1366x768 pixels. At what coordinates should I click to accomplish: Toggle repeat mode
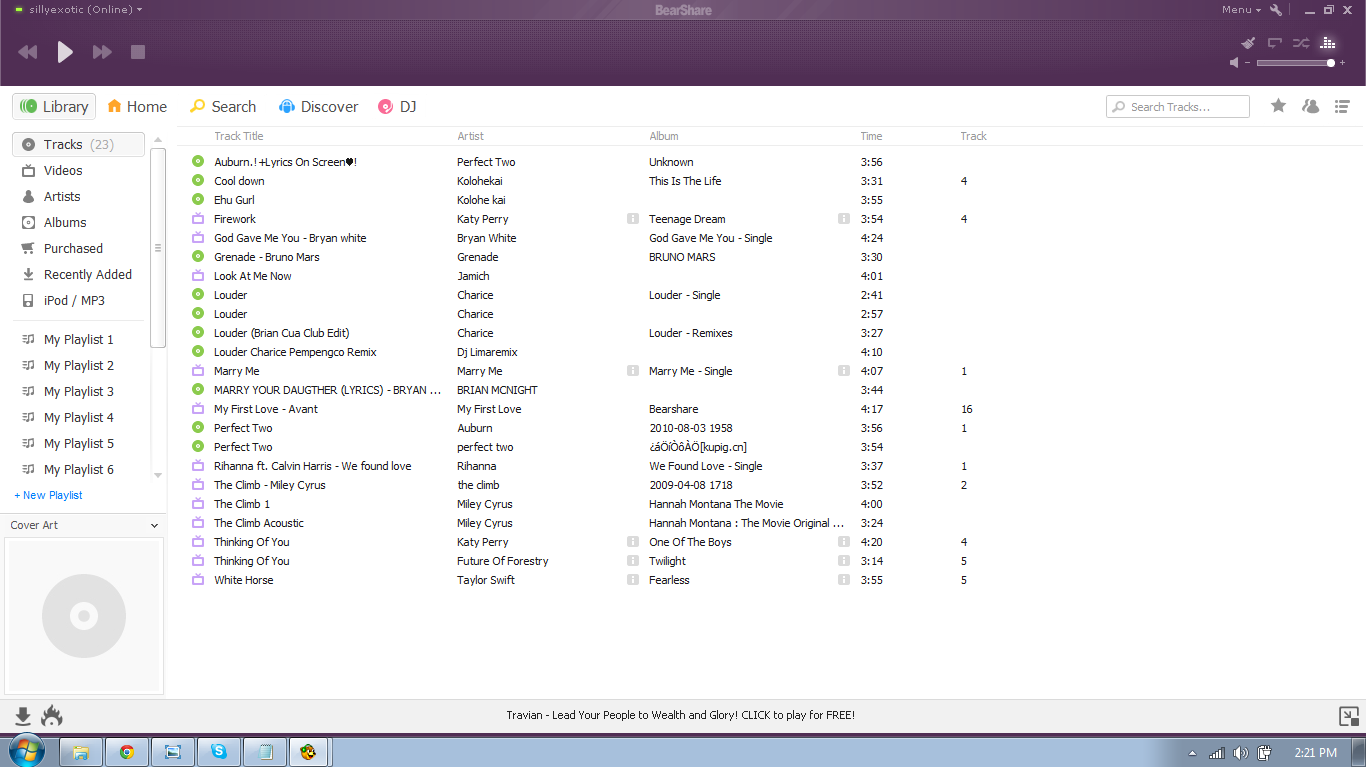coord(1275,43)
